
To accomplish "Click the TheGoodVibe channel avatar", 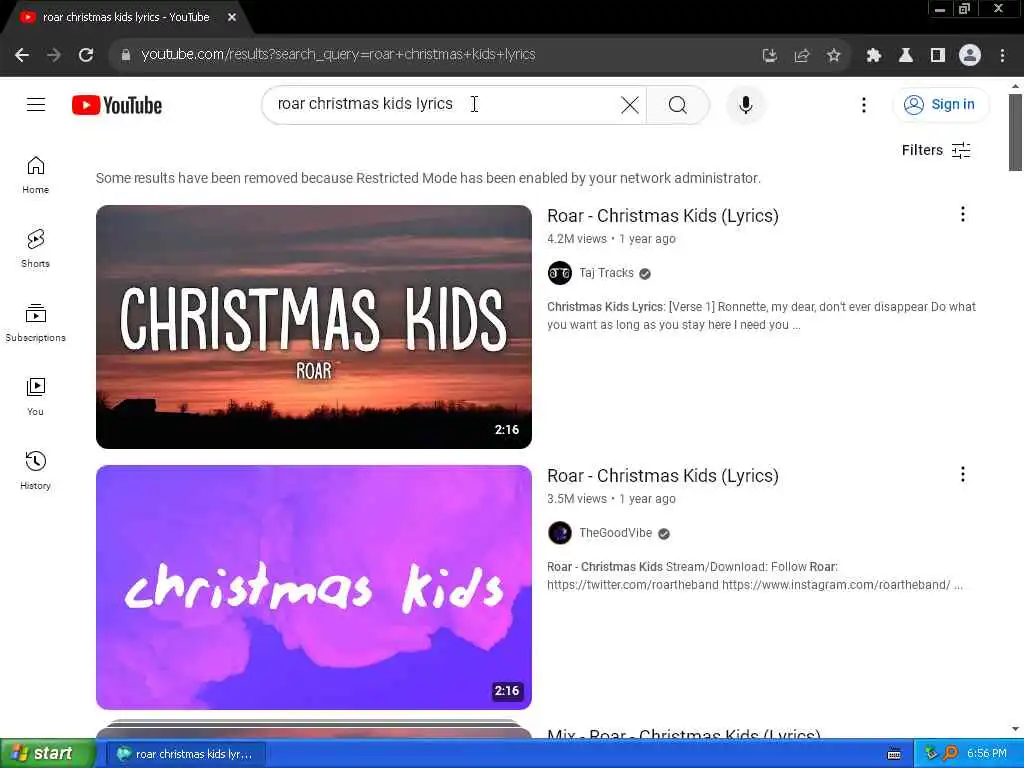I will tap(560, 533).
